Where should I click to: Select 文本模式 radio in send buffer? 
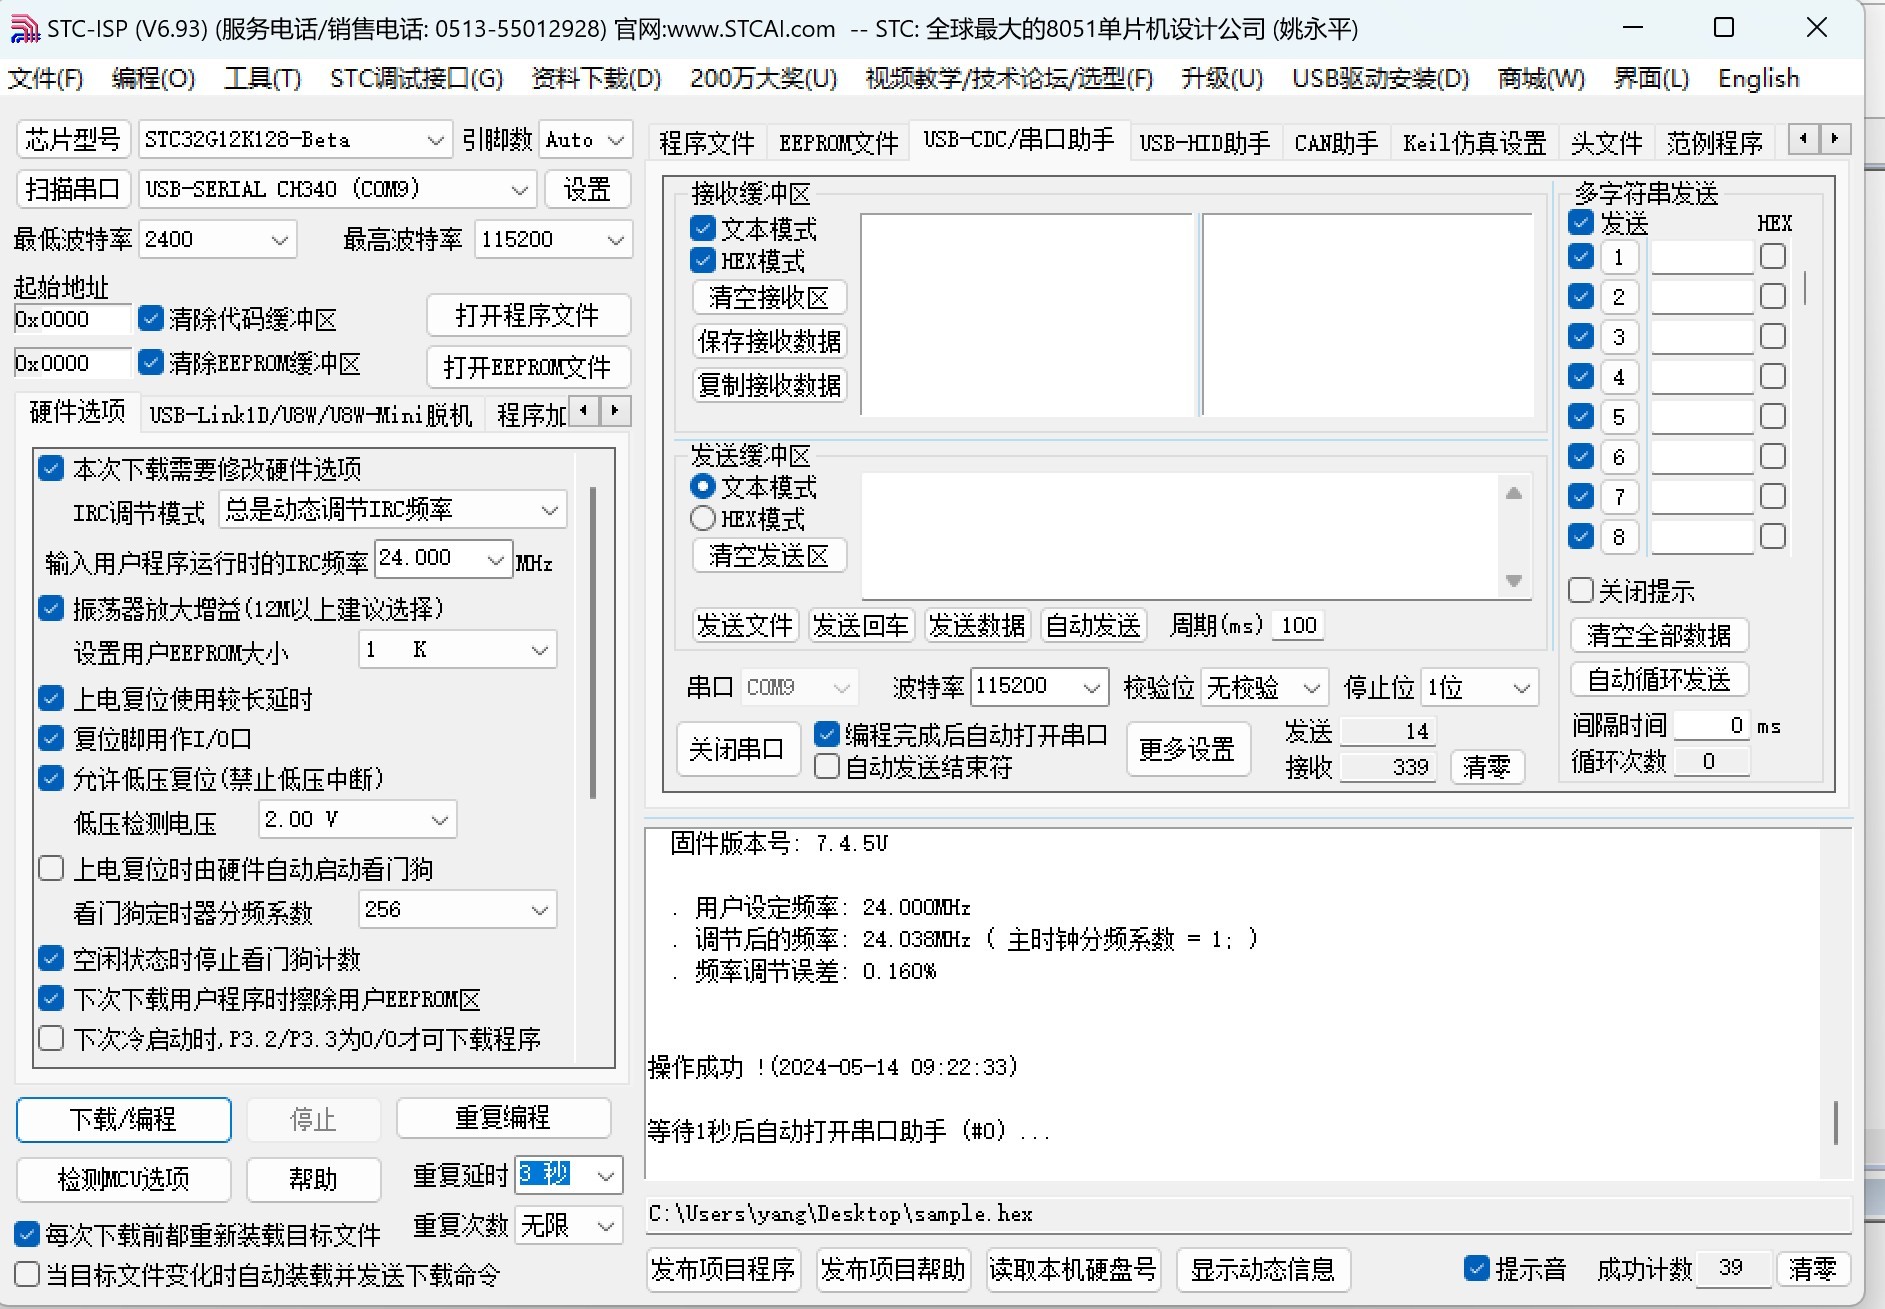(x=703, y=486)
